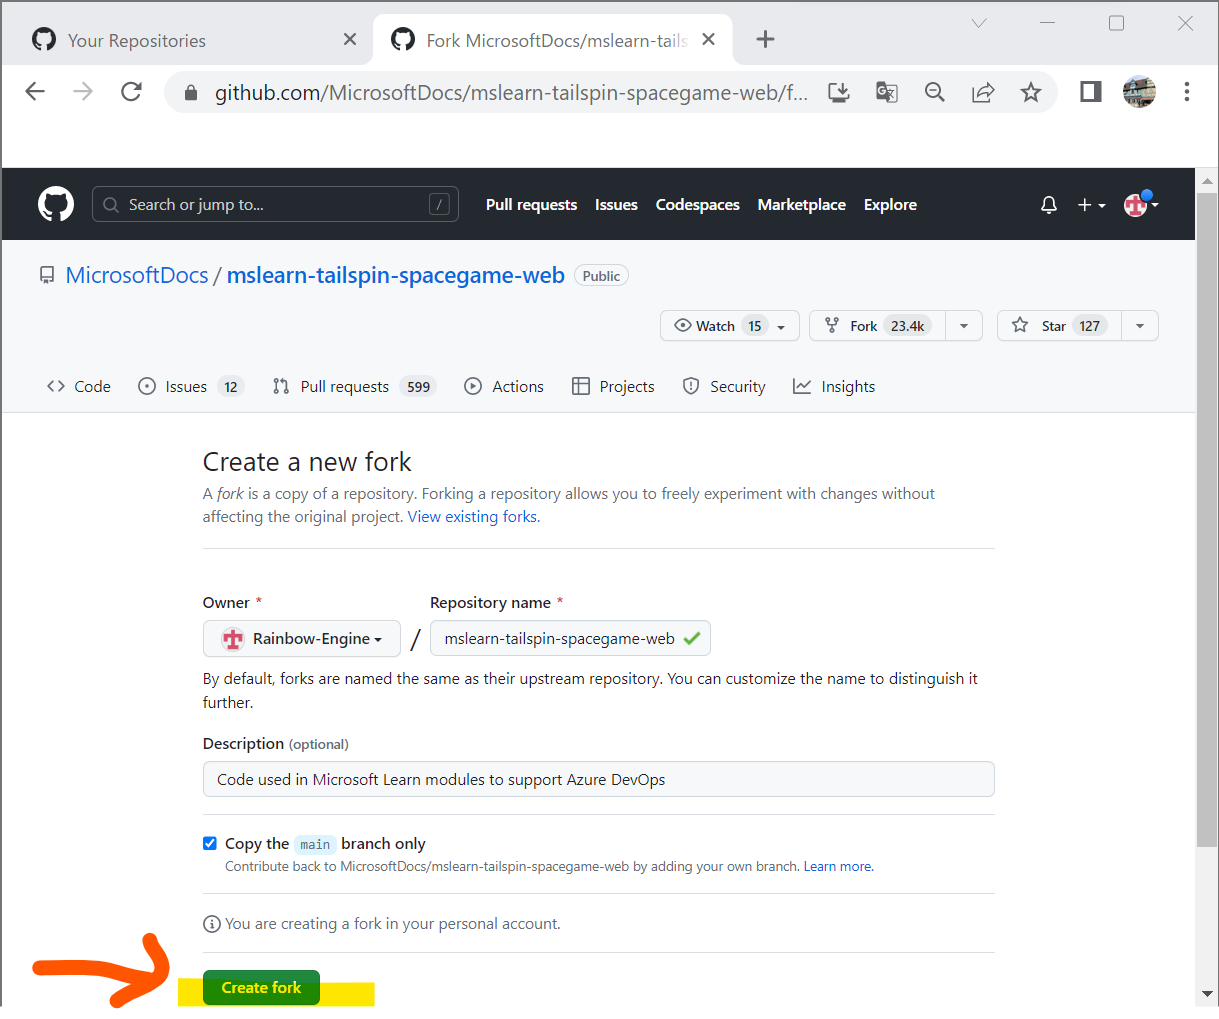Click the GitHub Octocat home logo

coord(56,204)
